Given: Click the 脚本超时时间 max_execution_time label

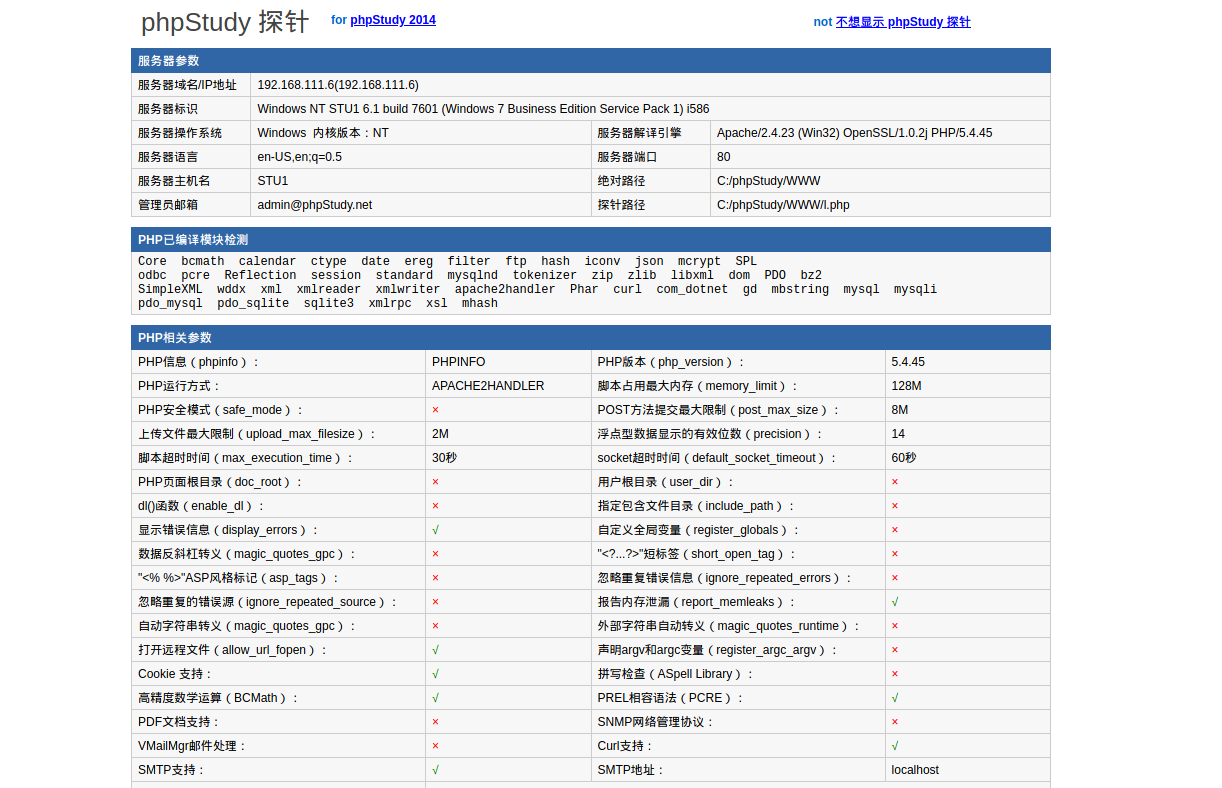Looking at the screenshot, I should (246, 458).
